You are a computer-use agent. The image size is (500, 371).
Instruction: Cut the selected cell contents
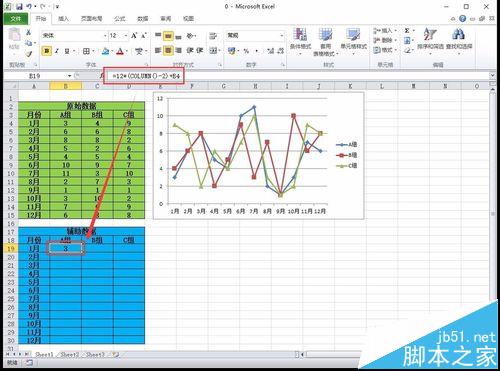point(29,33)
